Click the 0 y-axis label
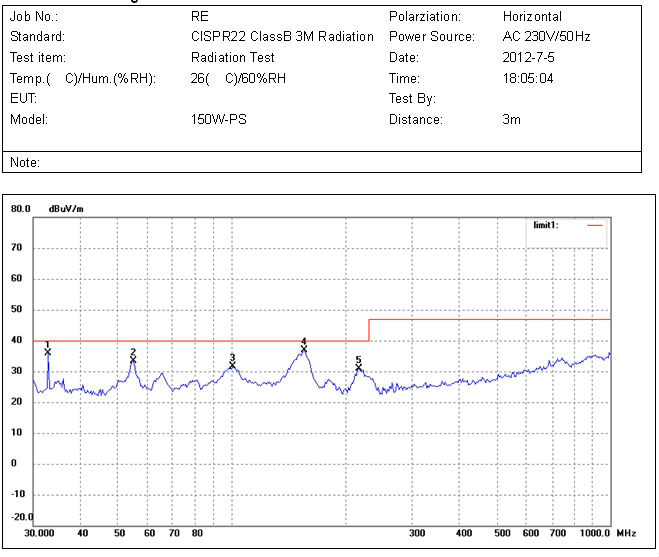The width and height of the screenshot is (659, 557). 14,463
